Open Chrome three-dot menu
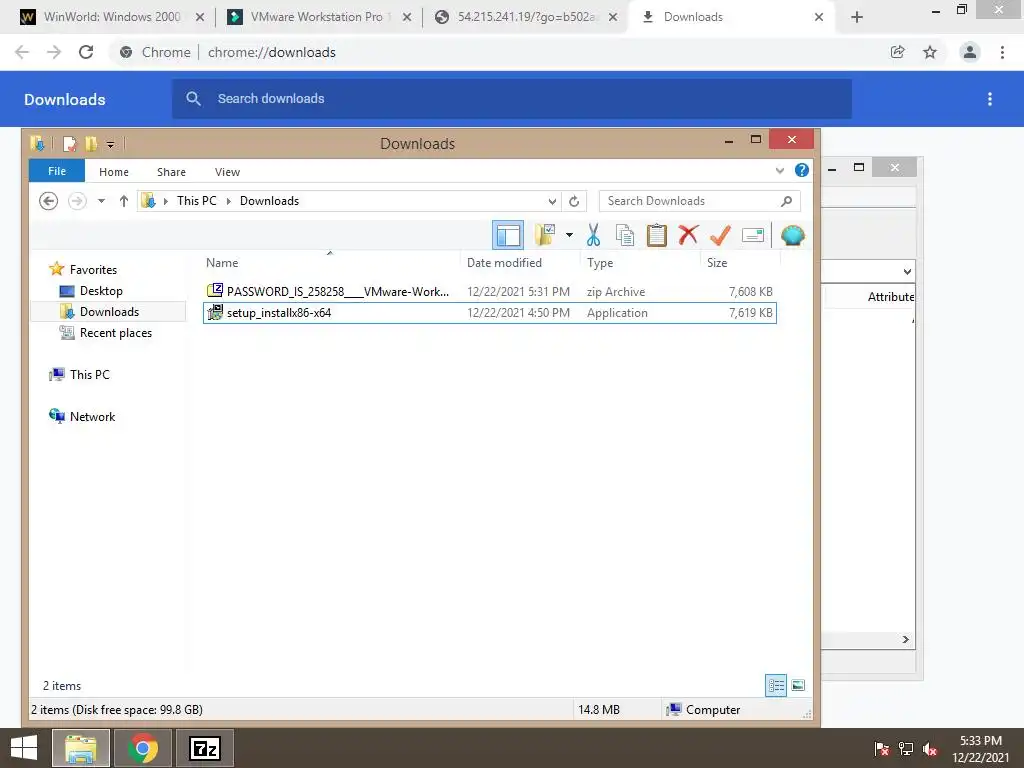Viewport: 1024px width, 768px height. [1002, 52]
